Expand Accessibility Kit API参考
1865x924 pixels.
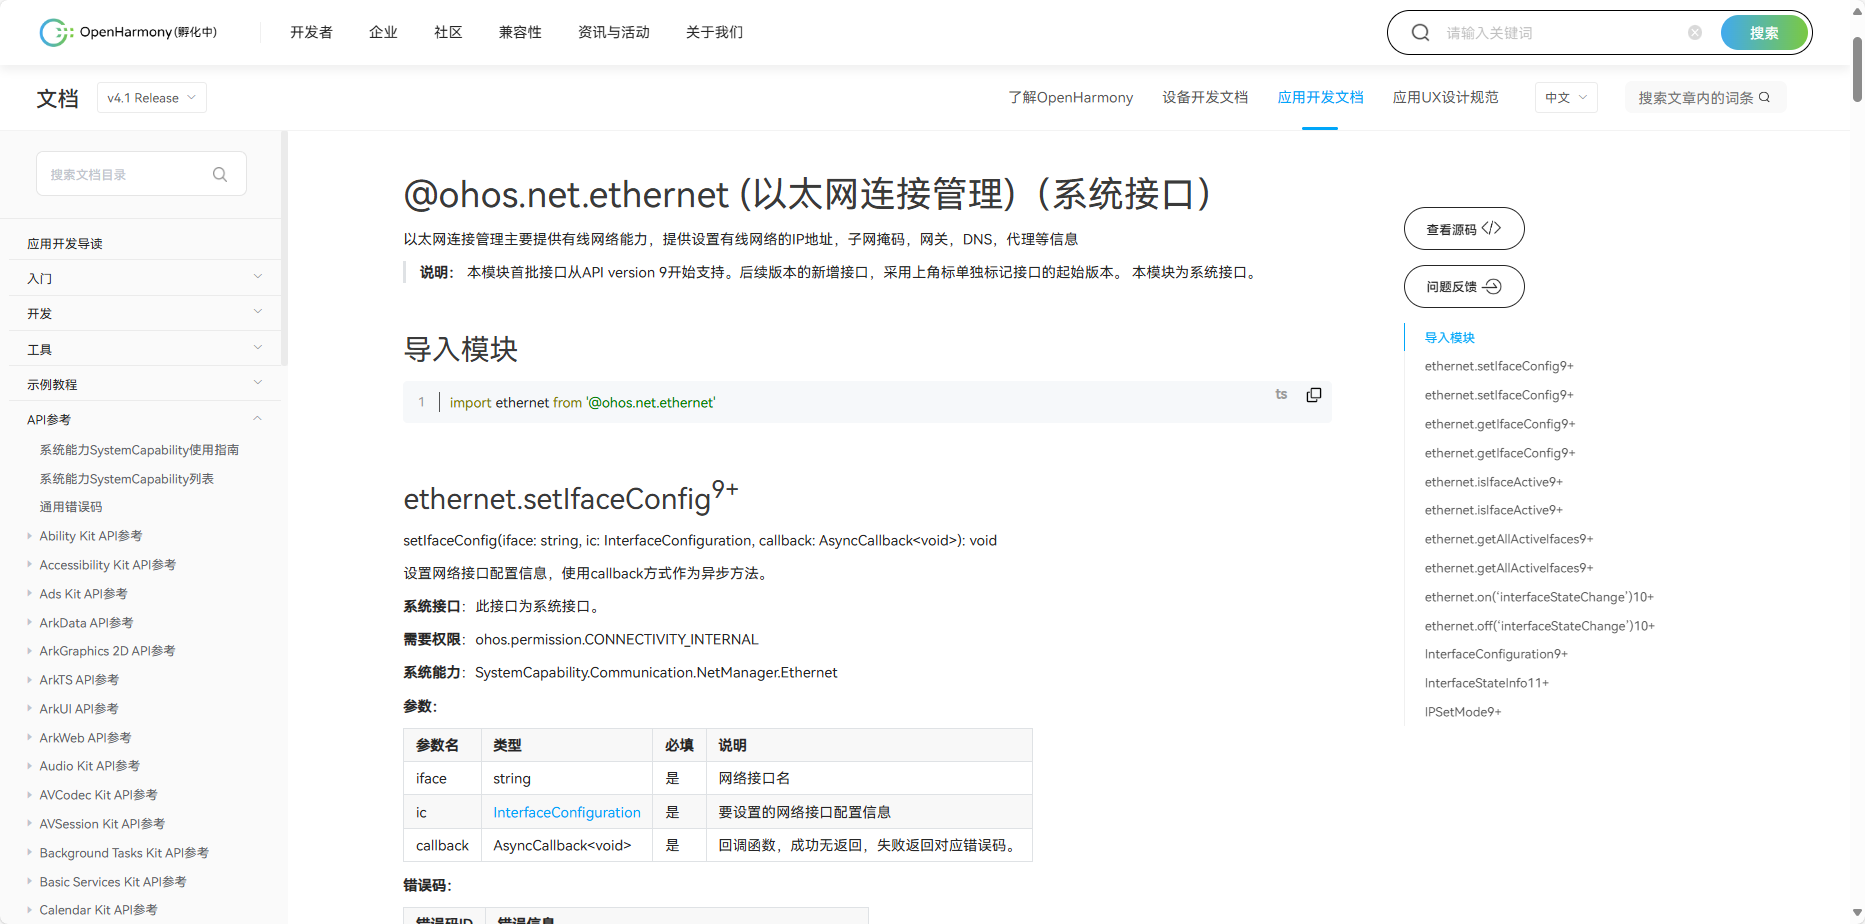29,565
